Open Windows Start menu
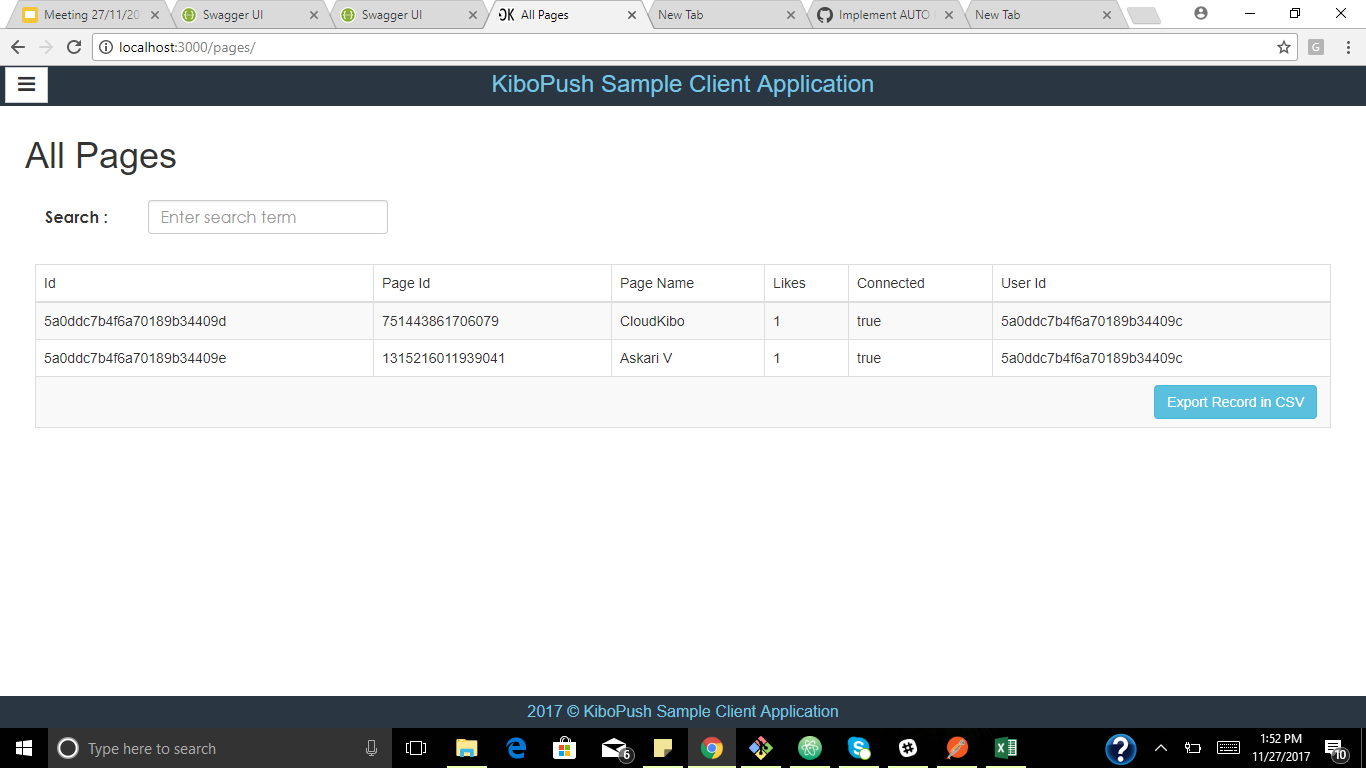 coord(24,748)
